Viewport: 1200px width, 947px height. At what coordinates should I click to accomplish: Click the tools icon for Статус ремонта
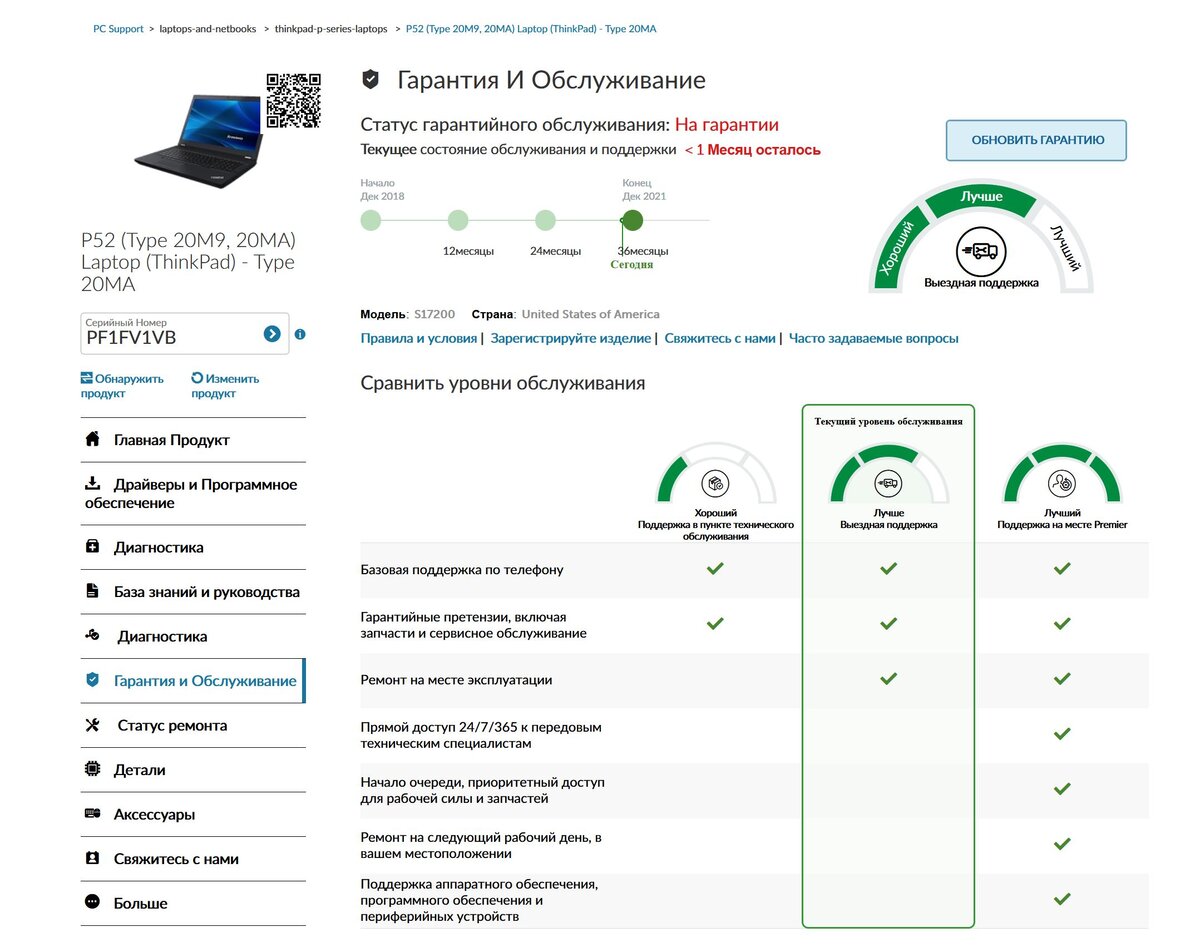tap(93, 725)
